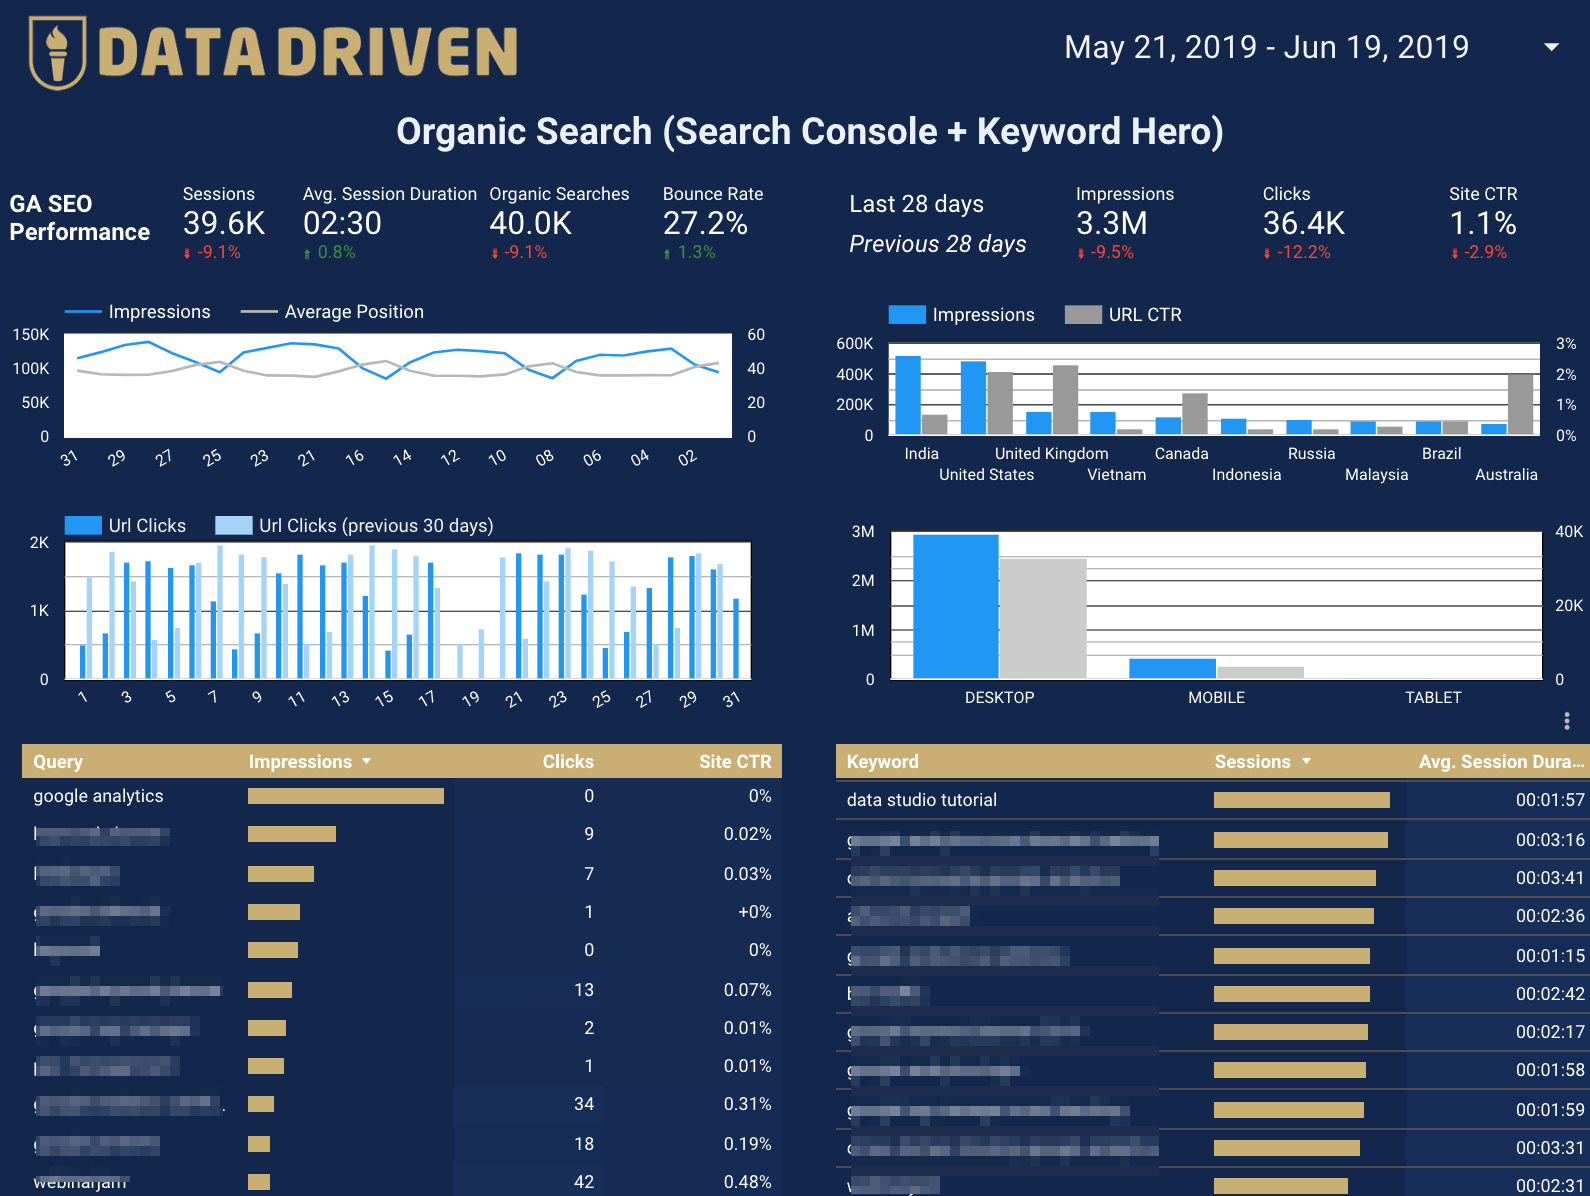The image size is (1590, 1196).
Task: Click the 0.07% Site CTR value
Action: click(747, 990)
